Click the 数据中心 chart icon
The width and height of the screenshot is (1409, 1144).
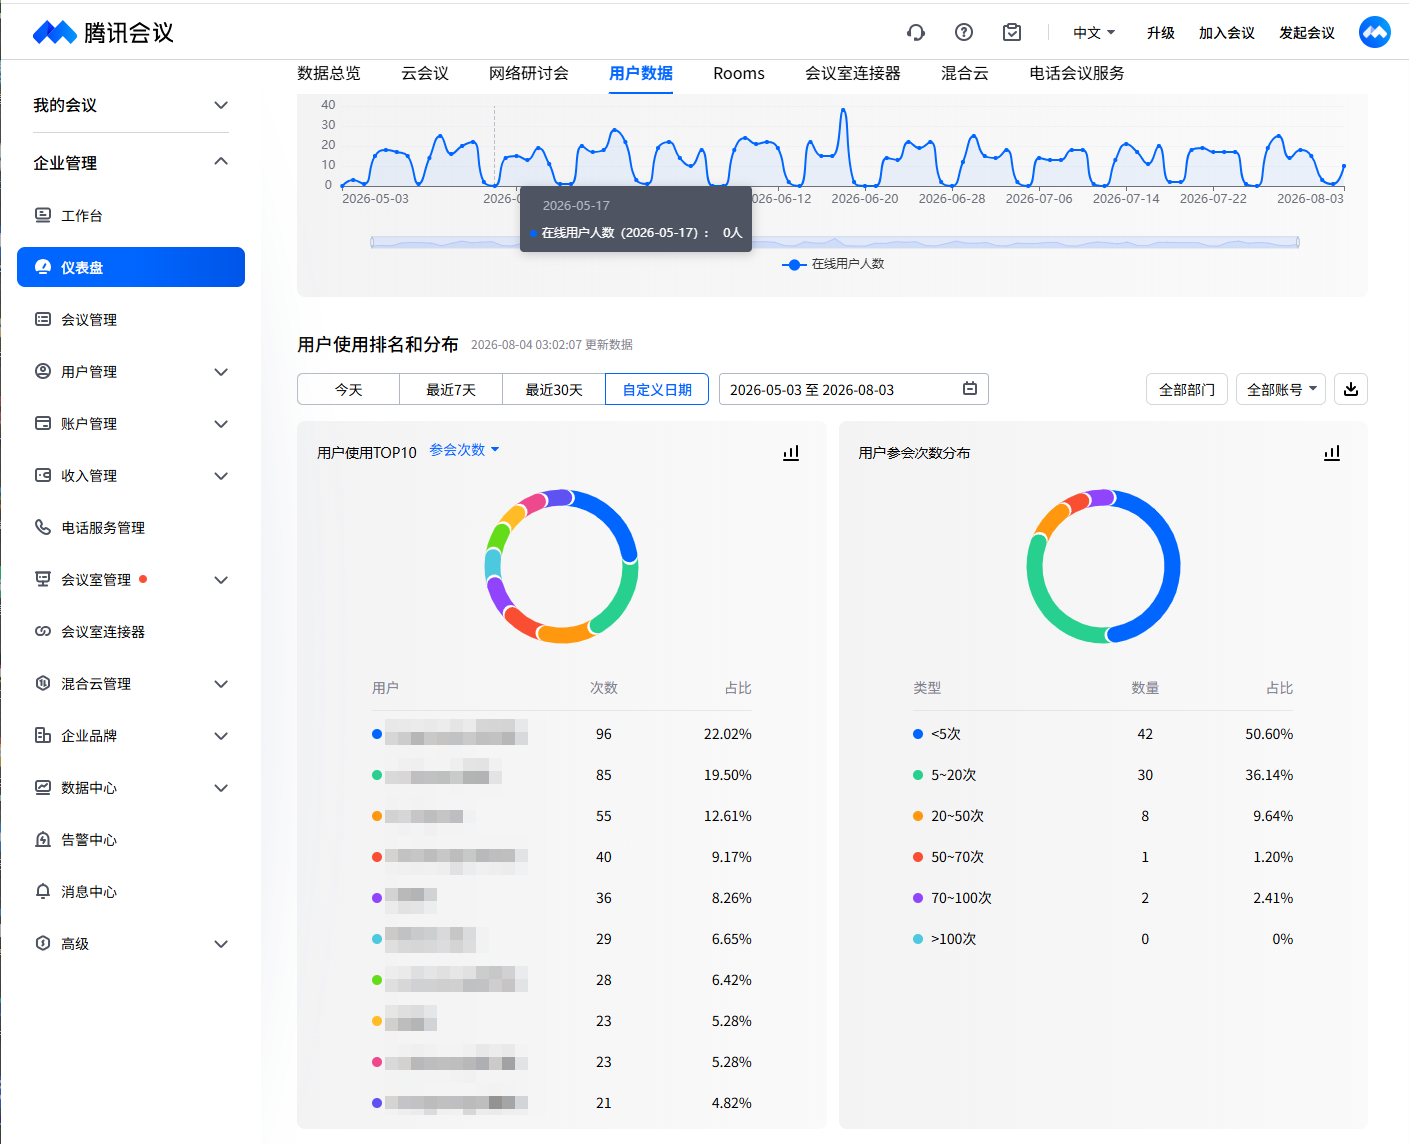pos(43,787)
